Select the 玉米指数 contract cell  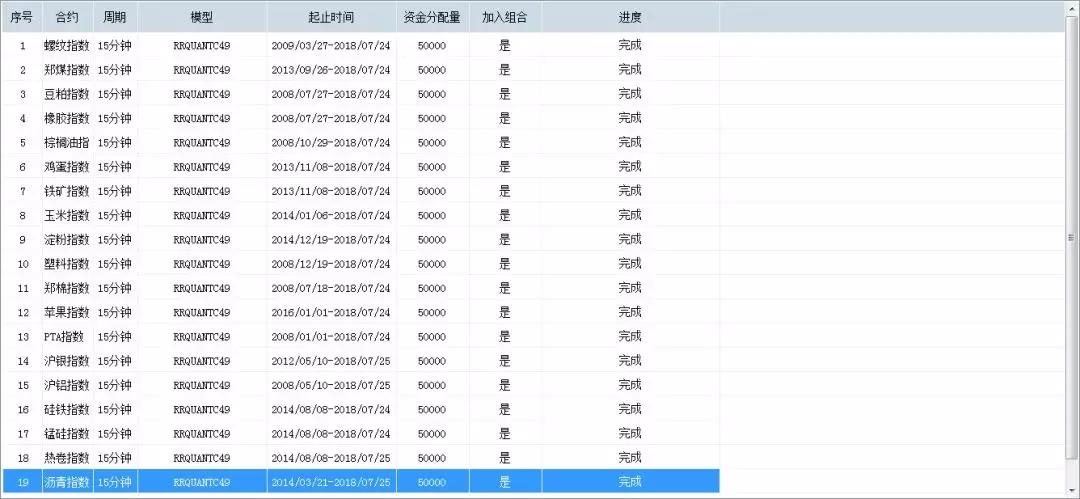[68, 215]
